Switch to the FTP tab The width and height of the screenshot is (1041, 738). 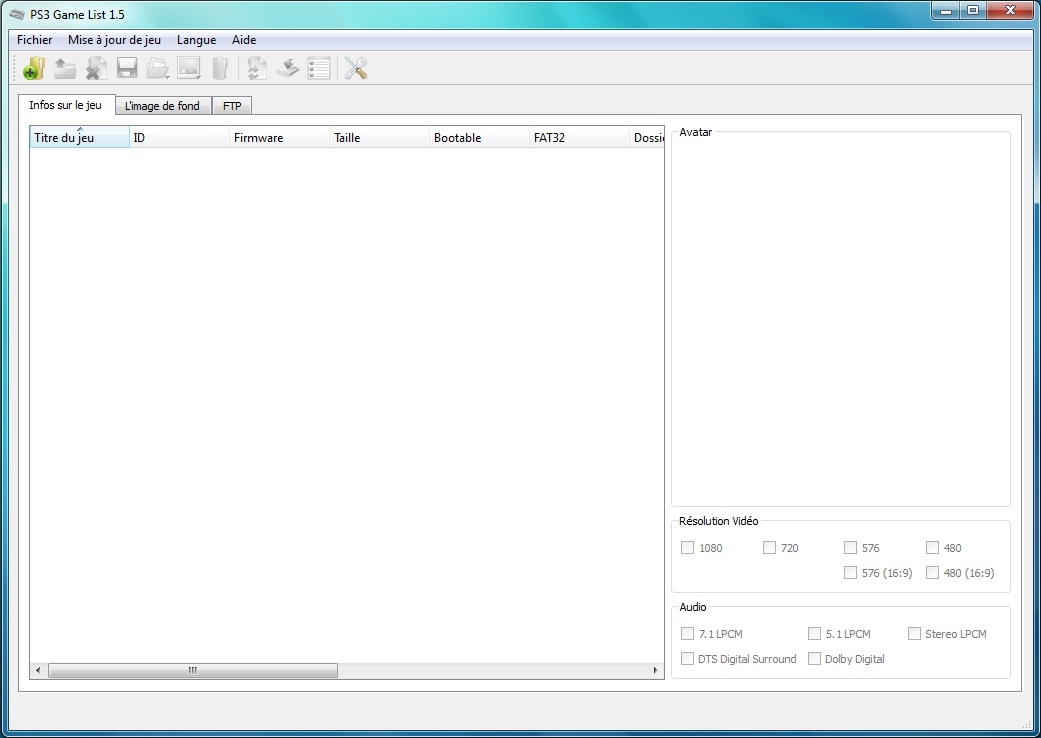(x=232, y=106)
